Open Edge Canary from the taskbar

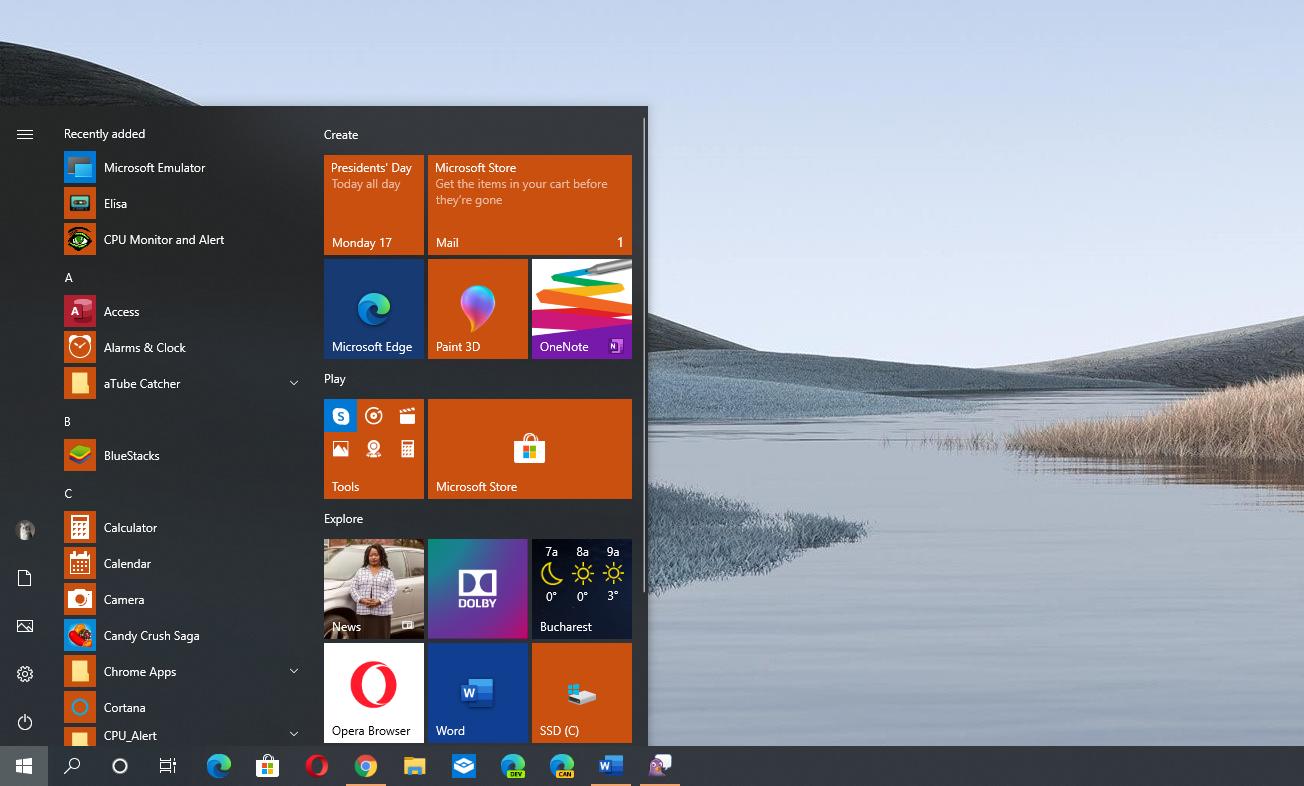(x=562, y=766)
